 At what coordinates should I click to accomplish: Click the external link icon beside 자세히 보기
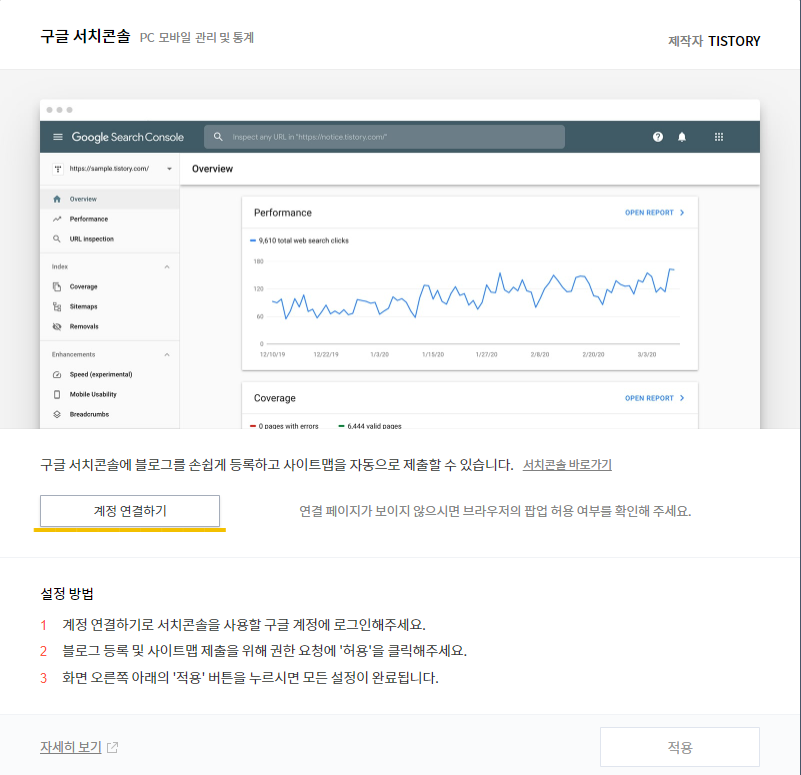tap(112, 747)
